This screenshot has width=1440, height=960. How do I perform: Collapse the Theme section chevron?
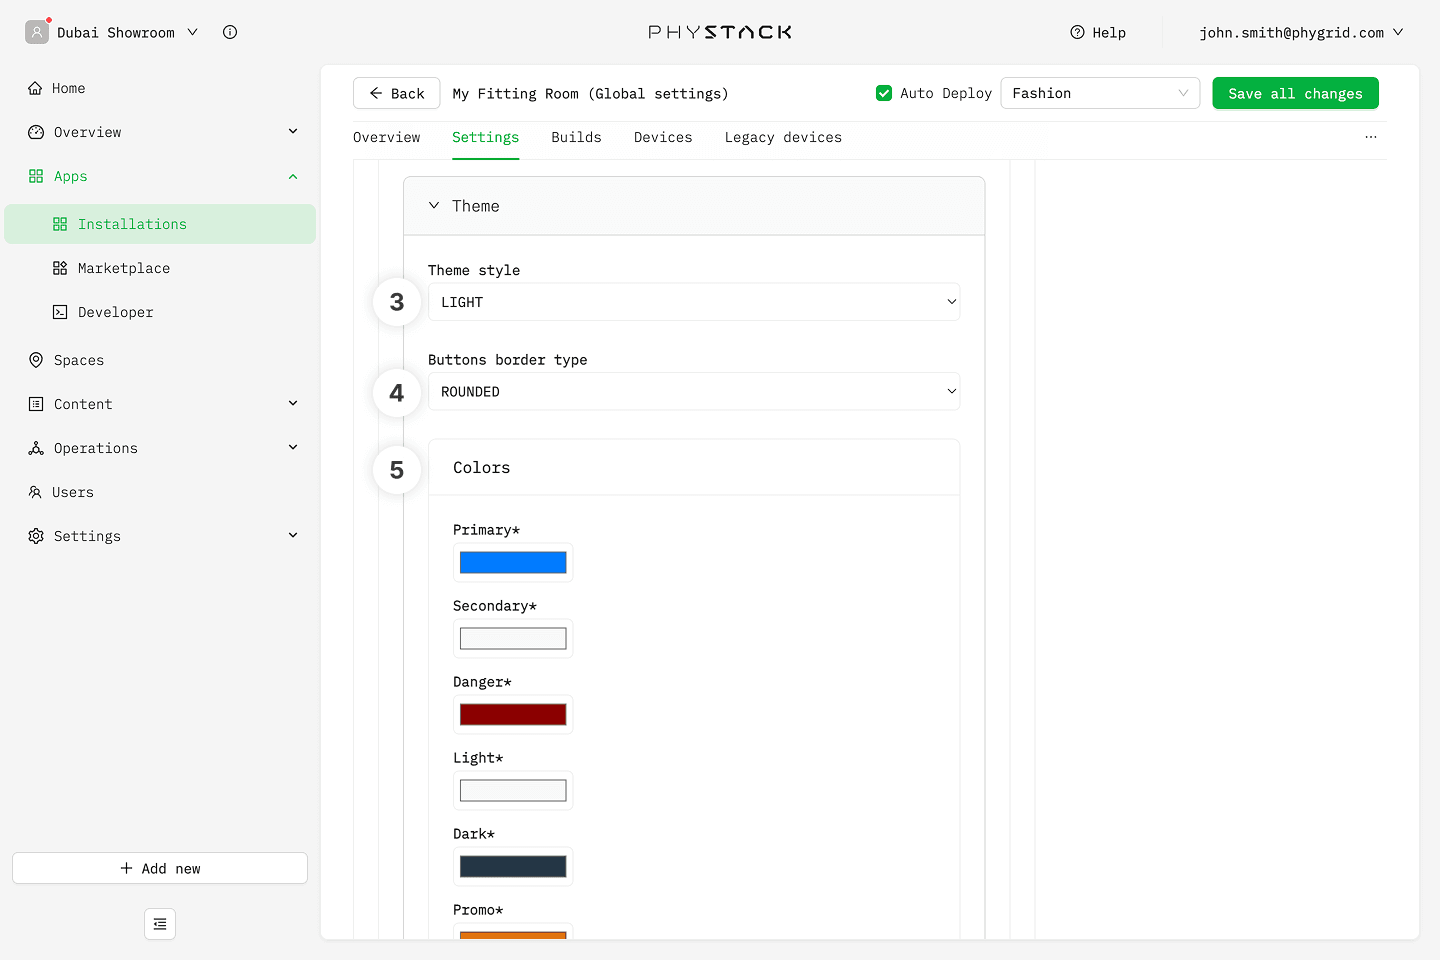click(434, 206)
